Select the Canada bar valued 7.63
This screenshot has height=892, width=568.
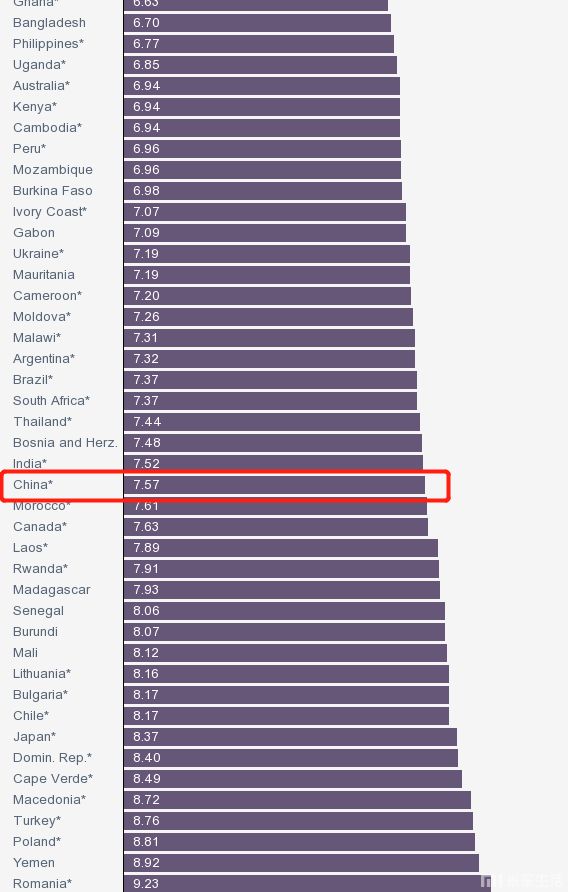click(276, 527)
